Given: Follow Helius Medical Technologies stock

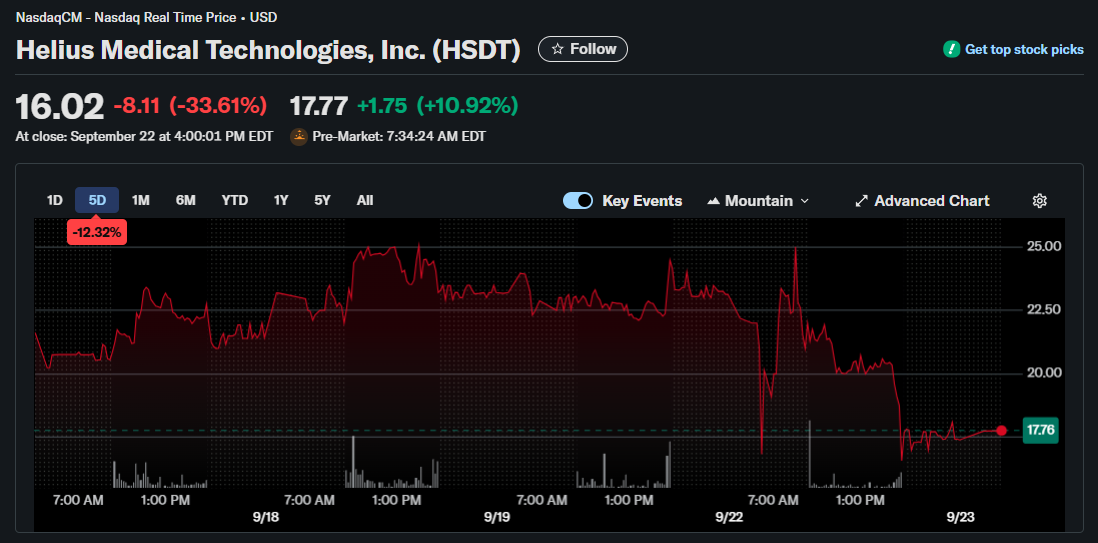Looking at the screenshot, I should point(583,49).
